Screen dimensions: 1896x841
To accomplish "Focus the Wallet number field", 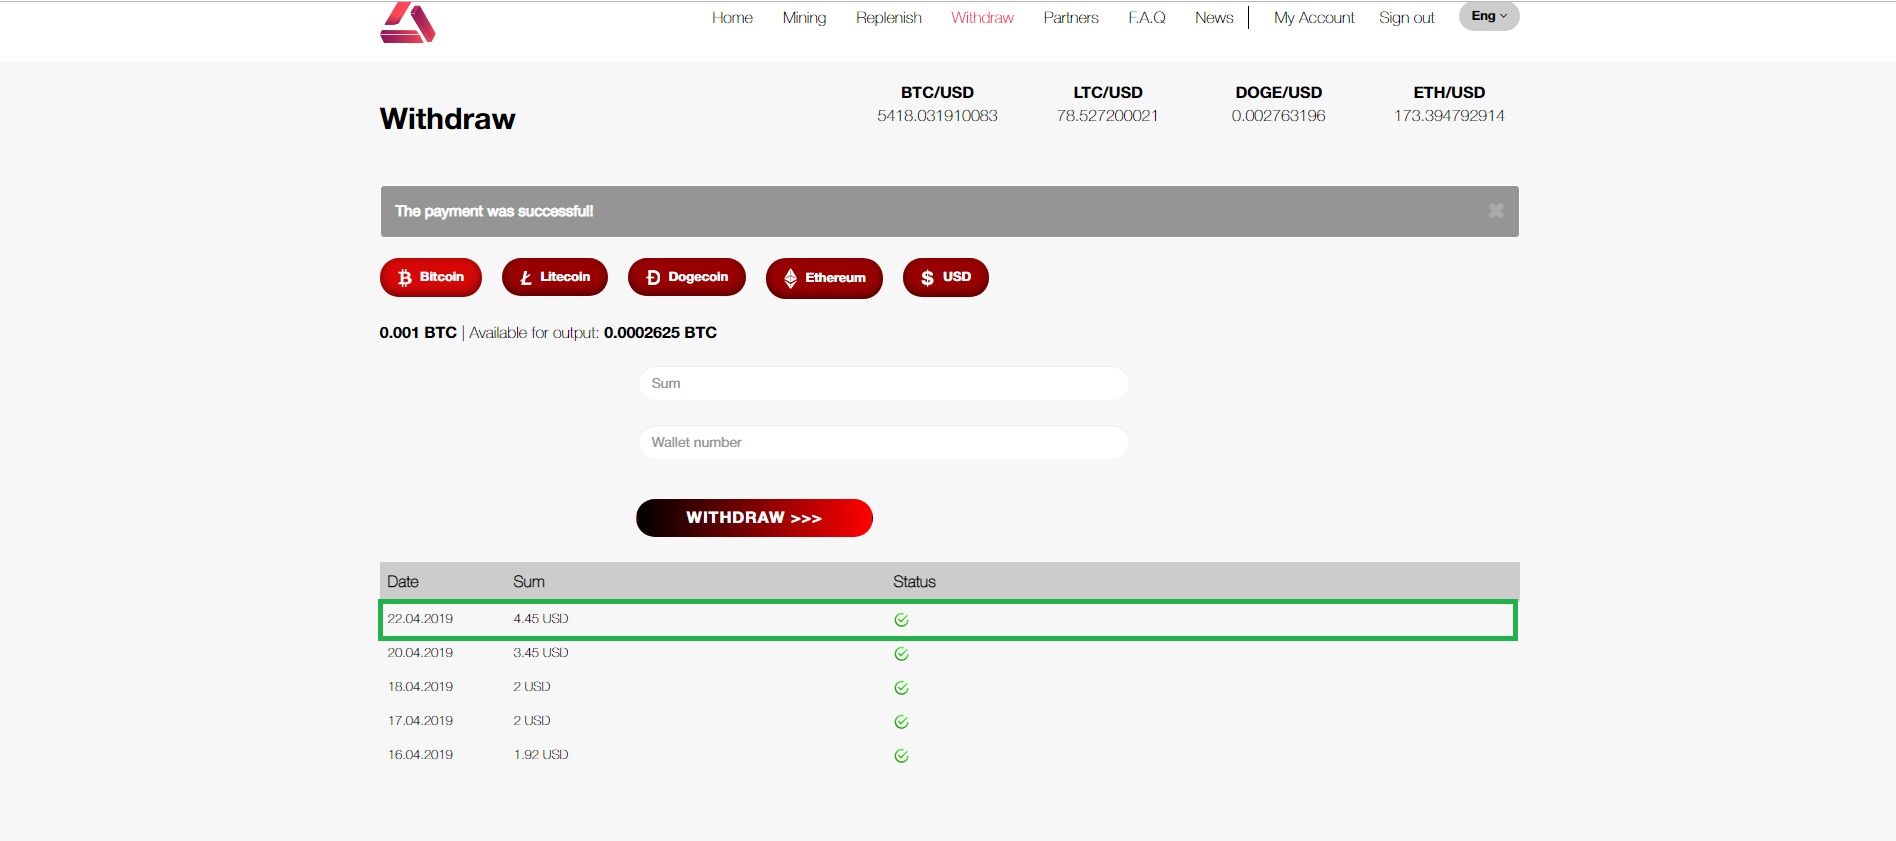I will (884, 443).
